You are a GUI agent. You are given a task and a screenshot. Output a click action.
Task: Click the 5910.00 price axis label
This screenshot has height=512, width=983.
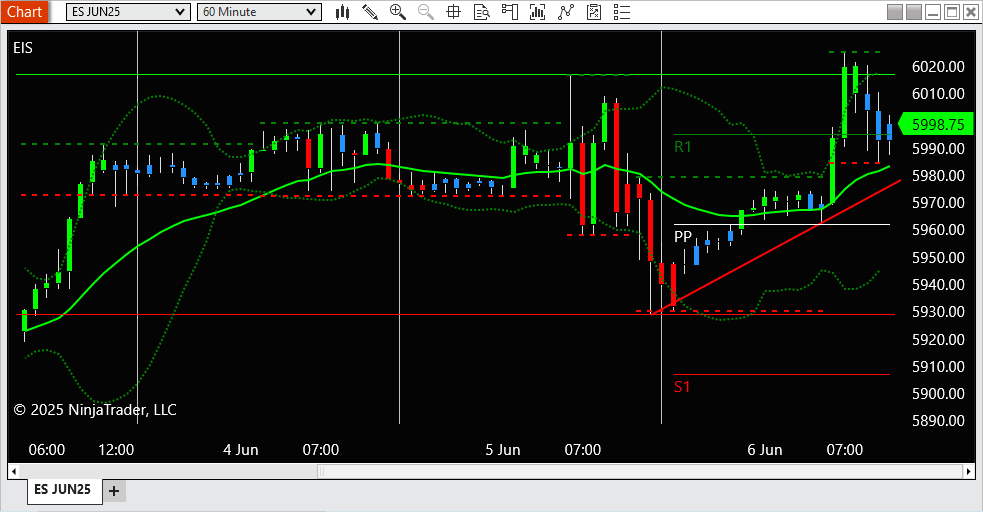tap(938, 366)
